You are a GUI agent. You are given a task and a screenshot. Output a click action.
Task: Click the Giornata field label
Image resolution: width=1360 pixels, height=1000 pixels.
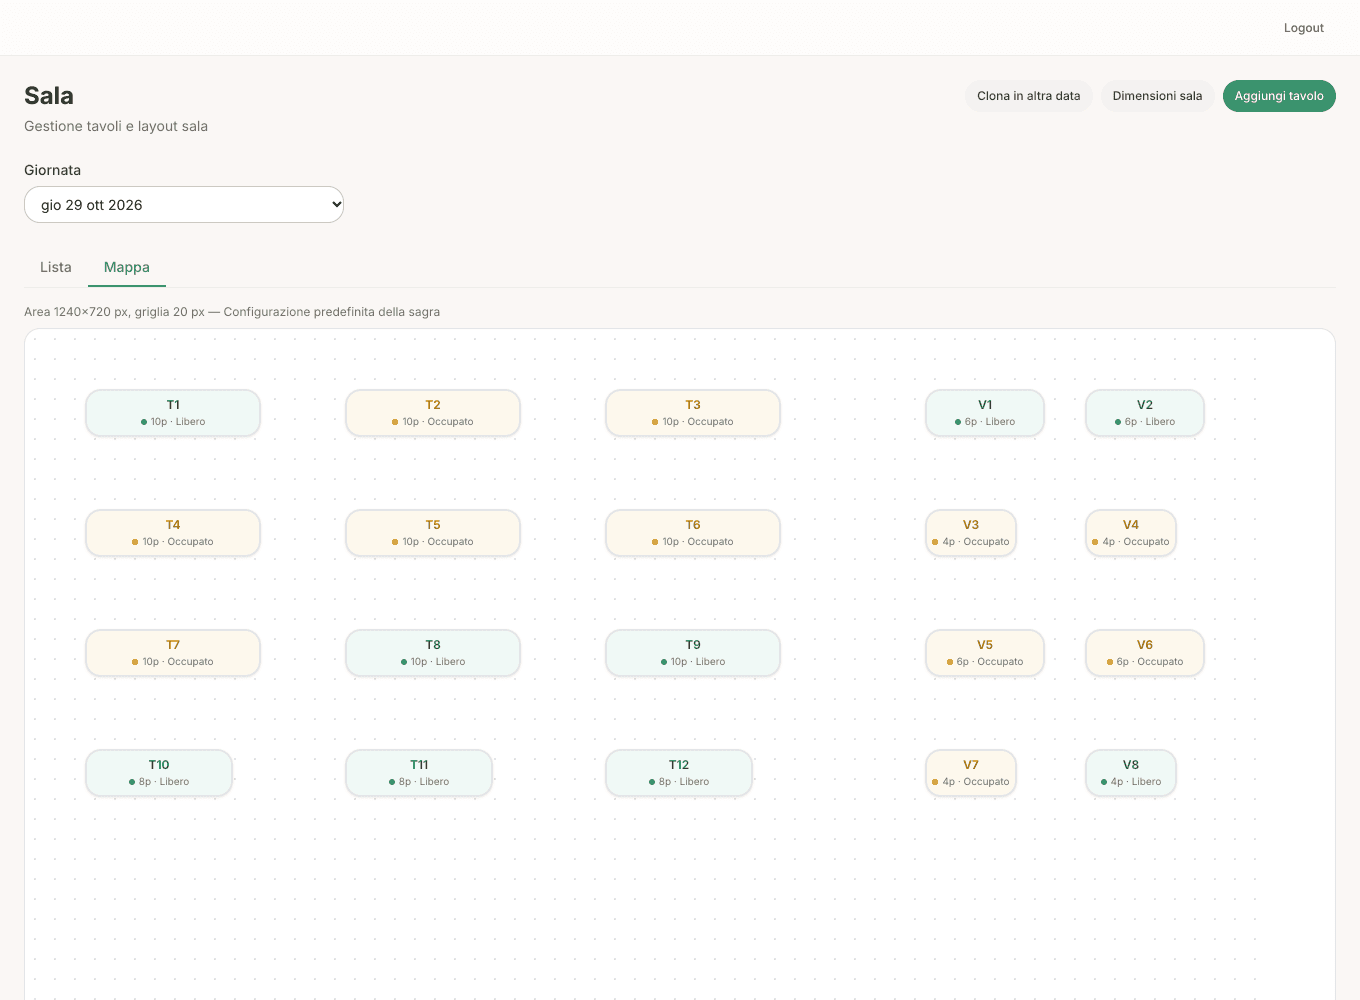52,170
